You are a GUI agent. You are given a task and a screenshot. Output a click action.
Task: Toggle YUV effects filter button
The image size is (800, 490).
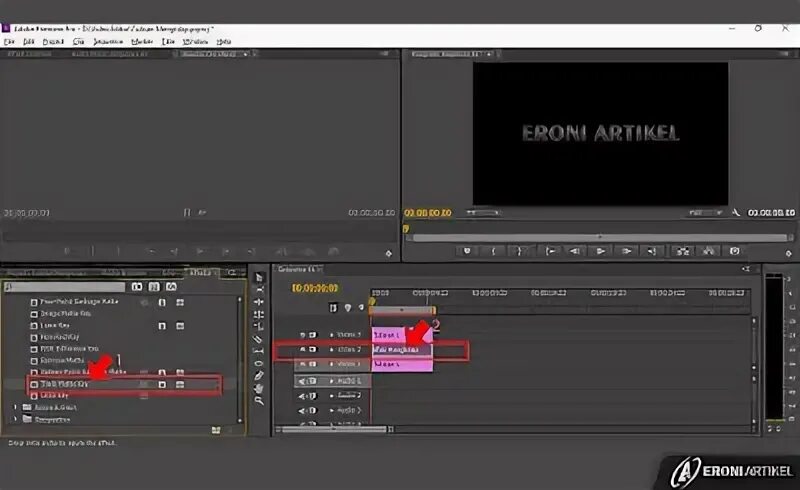click(171, 287)
